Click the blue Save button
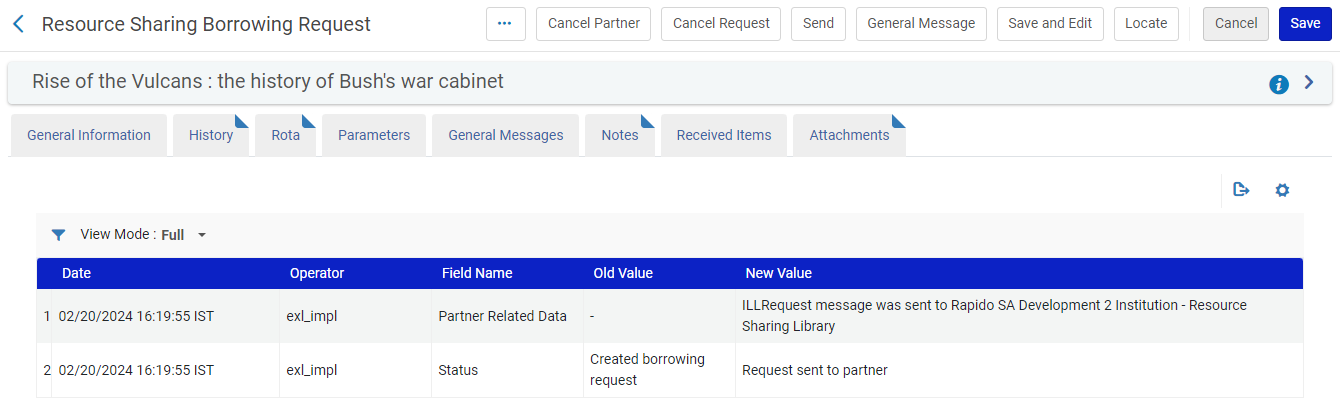 pyautogui.click(x=1304, y=24)
